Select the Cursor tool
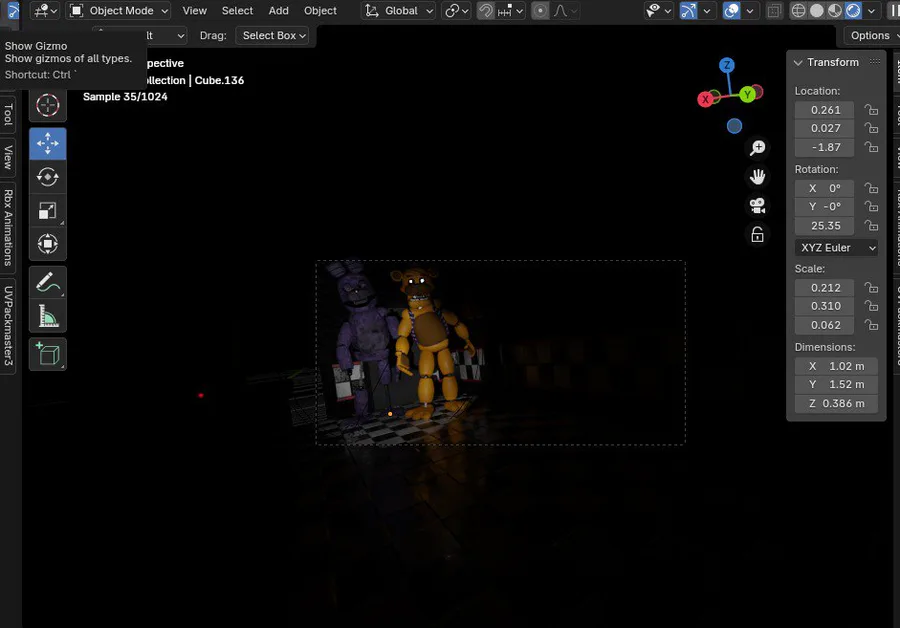This screenshot has height=628, width=900. (x=48, y=106)
